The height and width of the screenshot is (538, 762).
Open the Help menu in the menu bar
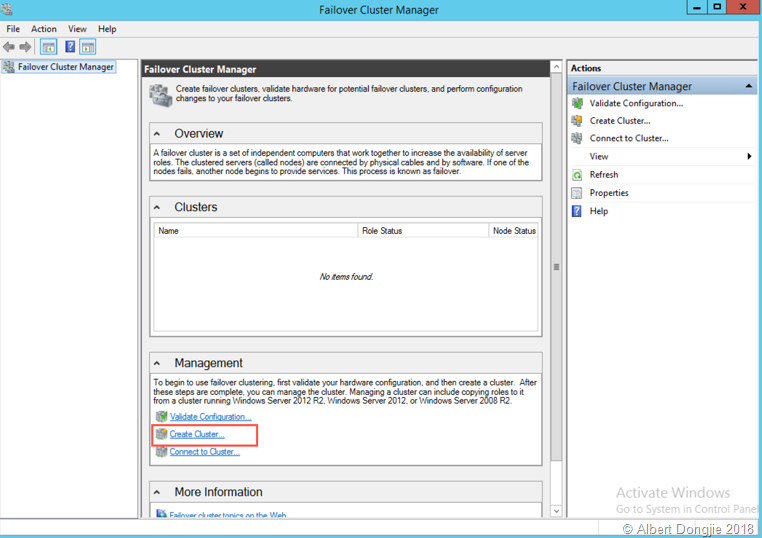tap(107, 29)
